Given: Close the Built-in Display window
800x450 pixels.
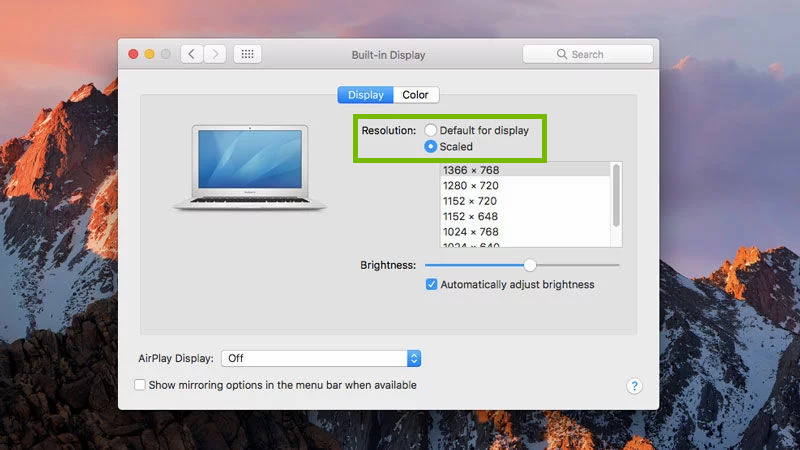Looking at the screenshot, I should (x=133, y=54).
